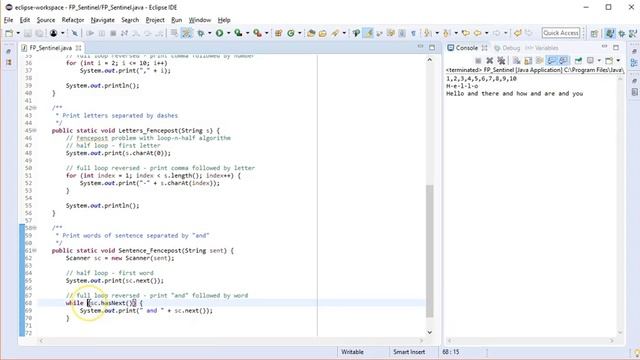Click the Coverage launch icon
The width and height of the screenshot is (640, 360).
point(238,33)
